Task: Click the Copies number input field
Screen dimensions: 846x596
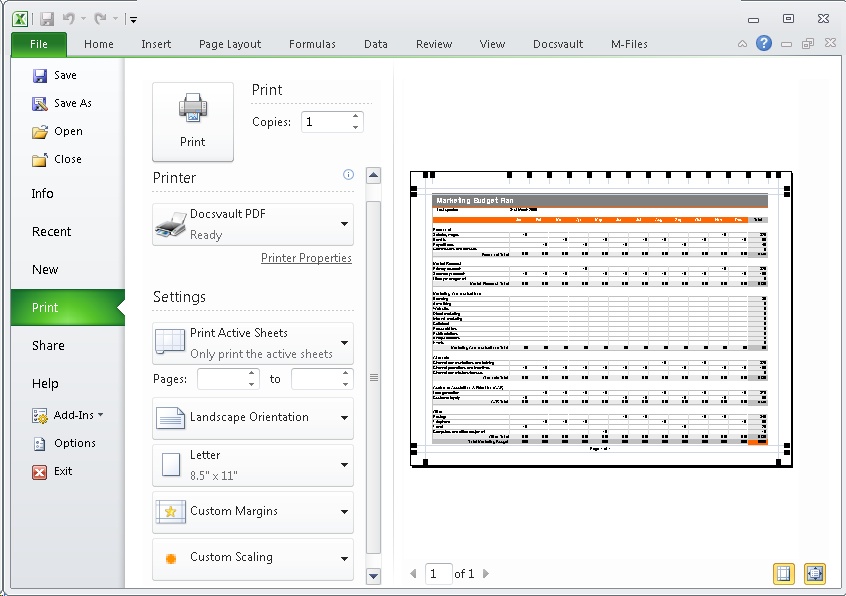Action: (x=324, y=122)
